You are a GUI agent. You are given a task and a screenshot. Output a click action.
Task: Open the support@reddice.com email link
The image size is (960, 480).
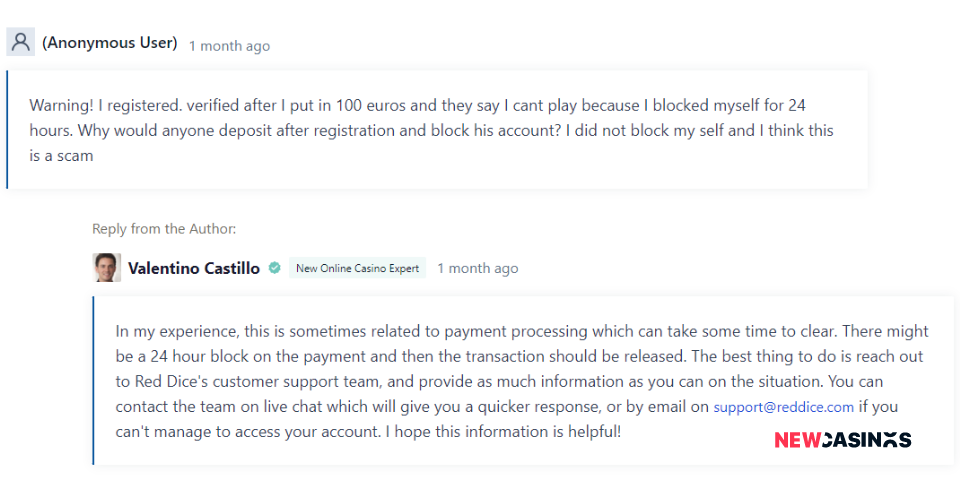click(783, 407)
